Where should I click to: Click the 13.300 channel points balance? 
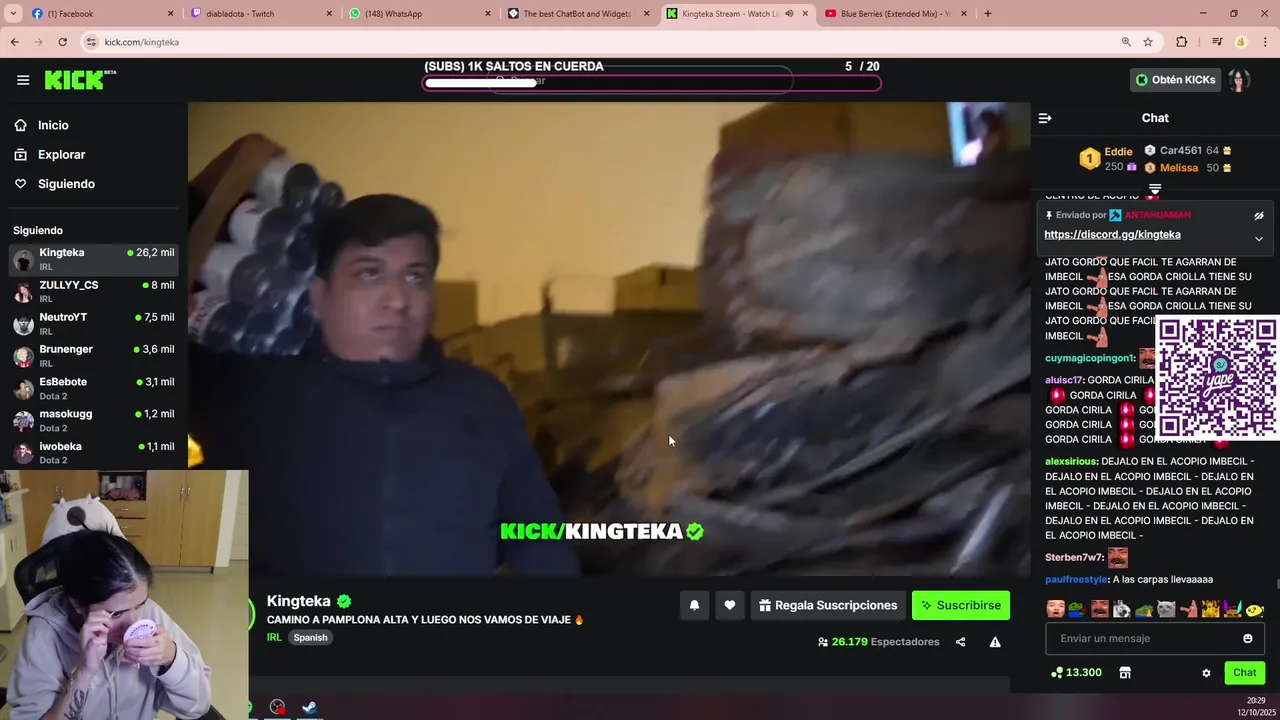click(x=1076, y=673)
